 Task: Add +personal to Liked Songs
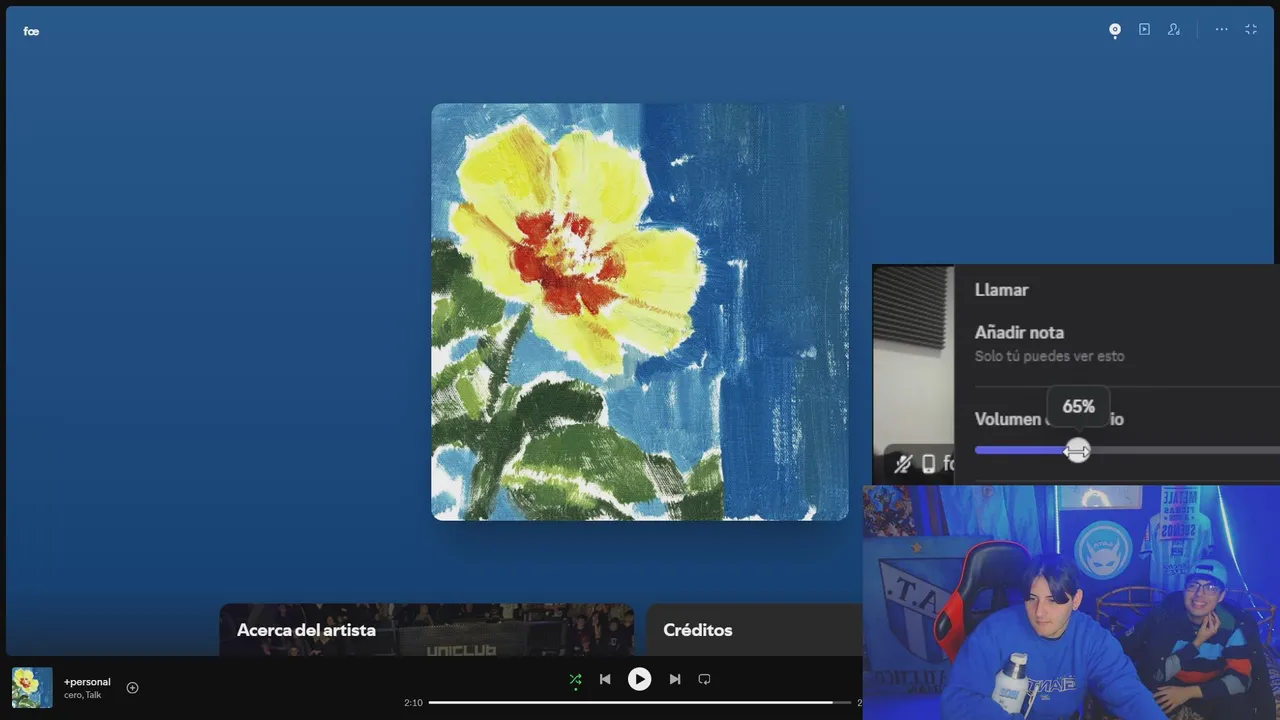(132, 688)
